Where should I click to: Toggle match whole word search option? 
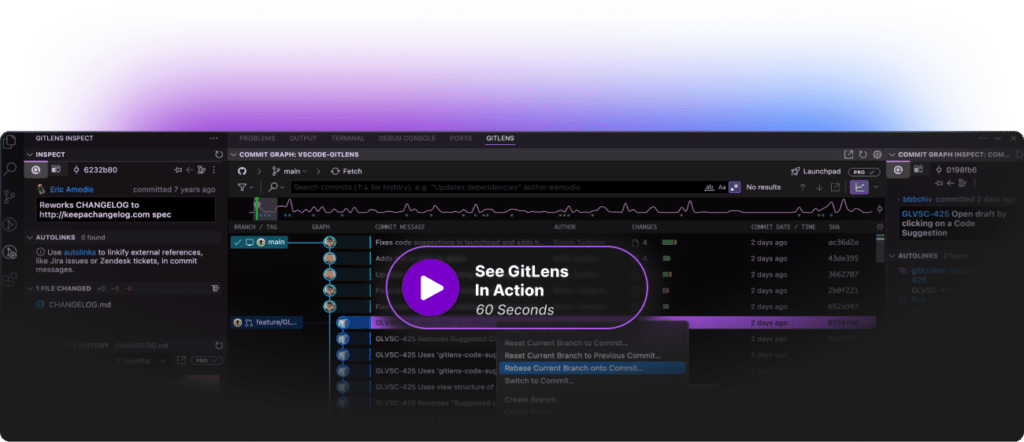709,187
